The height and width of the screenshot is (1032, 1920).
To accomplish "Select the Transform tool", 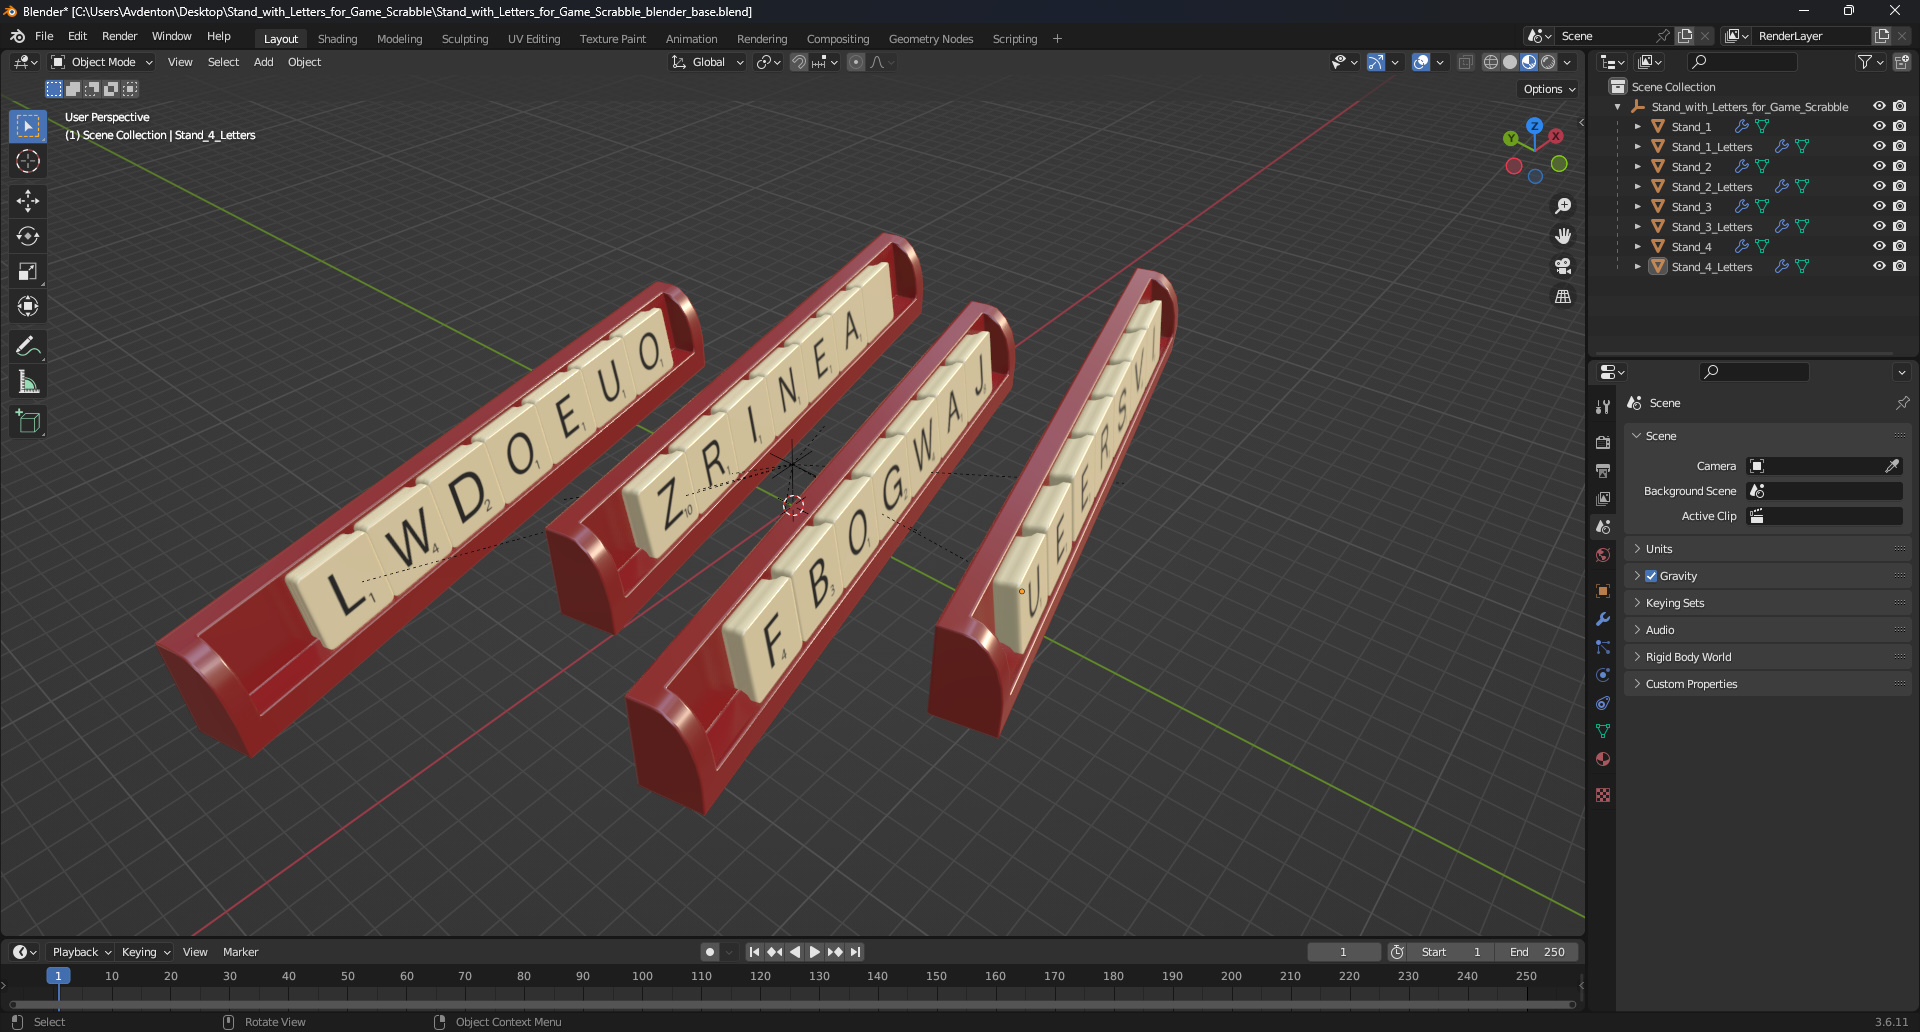I will coord(28,306).
